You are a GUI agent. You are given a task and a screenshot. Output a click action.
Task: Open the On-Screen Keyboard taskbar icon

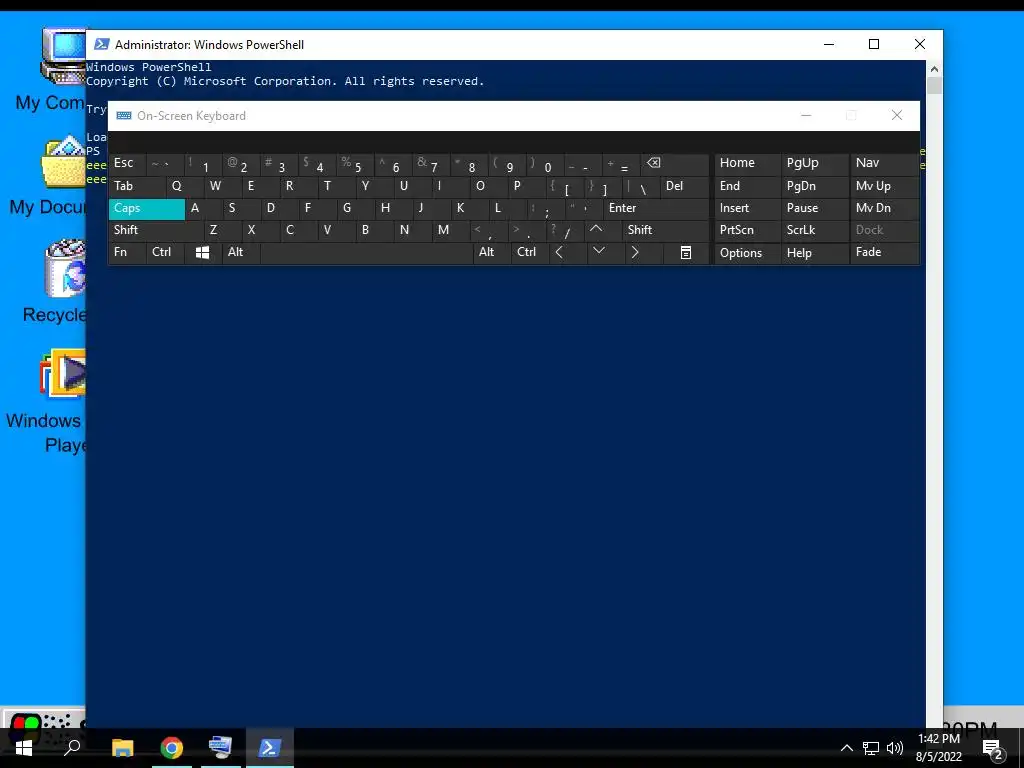(220, 748)
